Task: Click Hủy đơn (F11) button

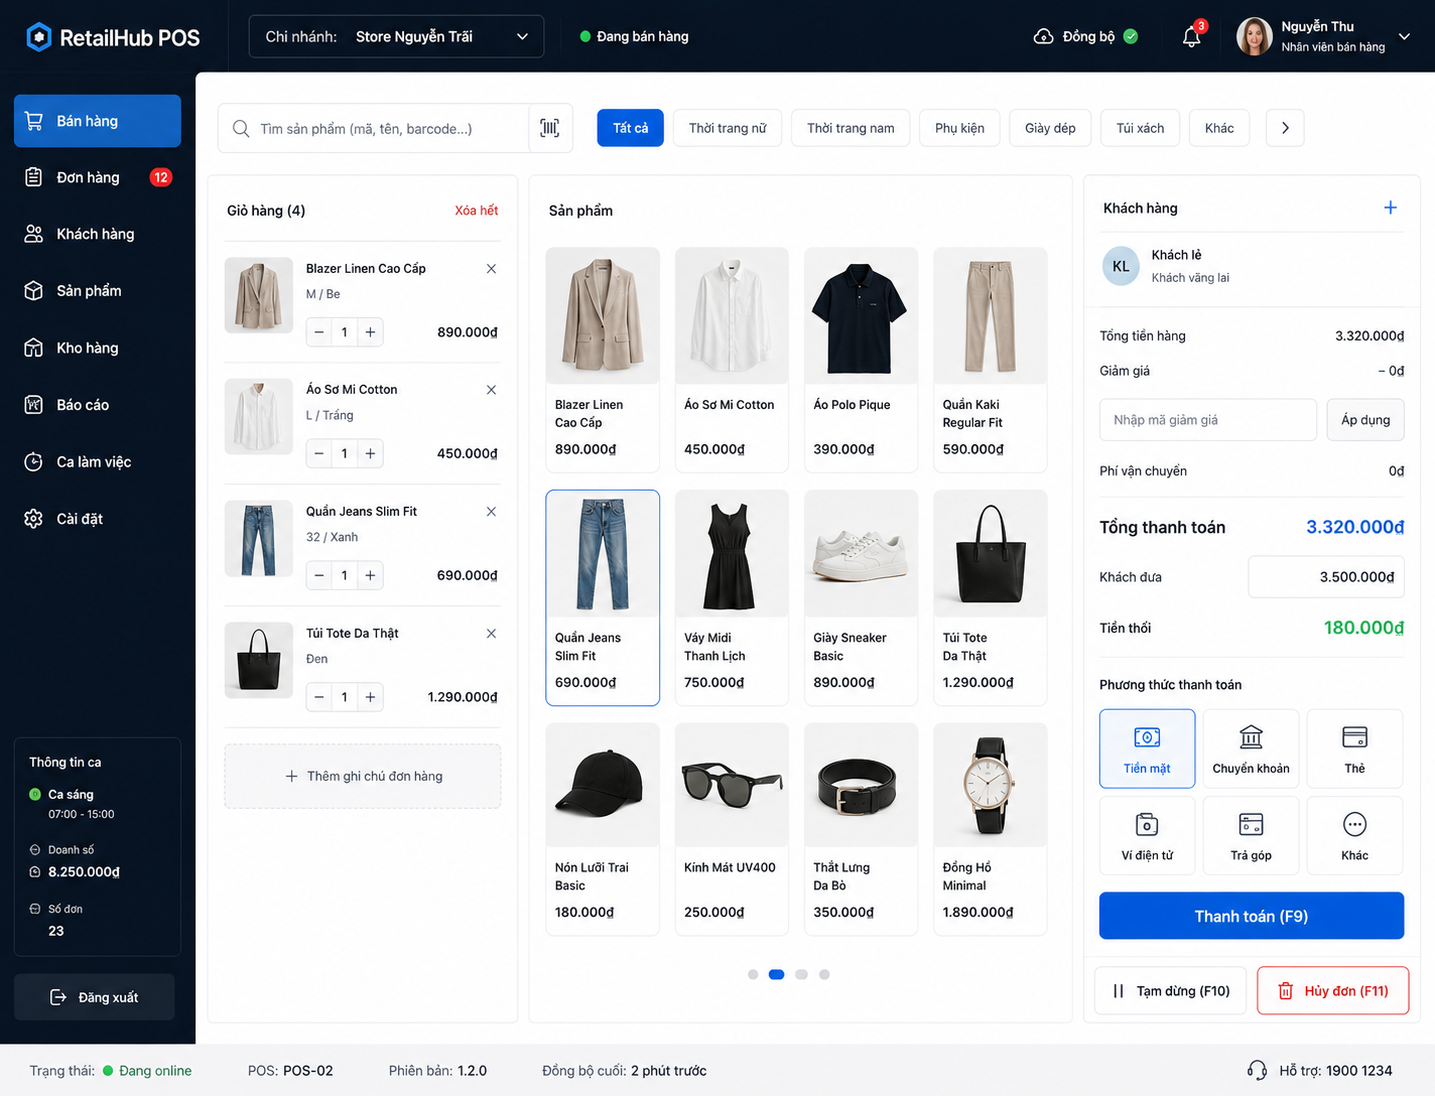Action: point(1333,991)
